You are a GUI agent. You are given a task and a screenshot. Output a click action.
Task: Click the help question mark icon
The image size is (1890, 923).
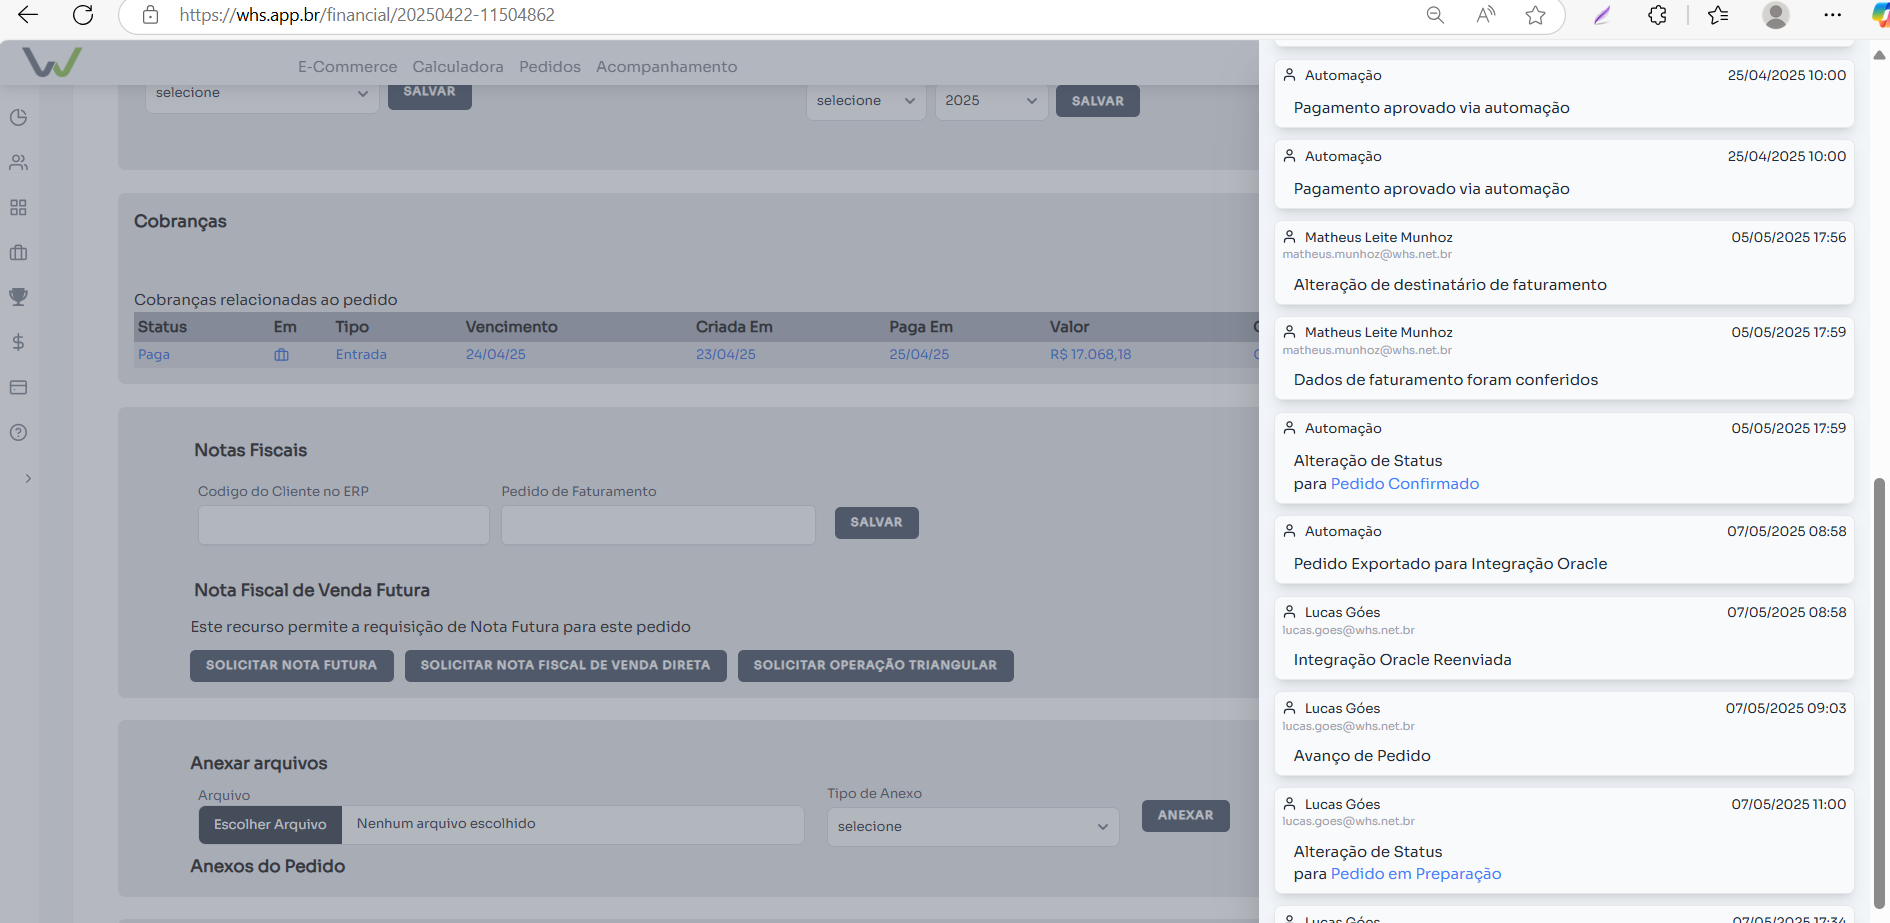click(x=18, y=432)
